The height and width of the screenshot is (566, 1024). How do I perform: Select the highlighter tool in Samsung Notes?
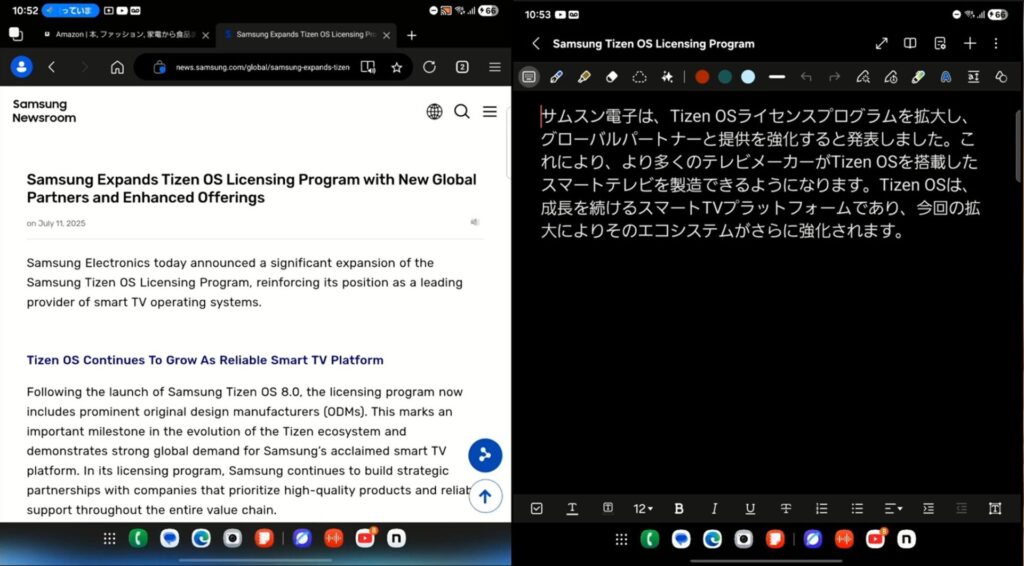(584, 77)
